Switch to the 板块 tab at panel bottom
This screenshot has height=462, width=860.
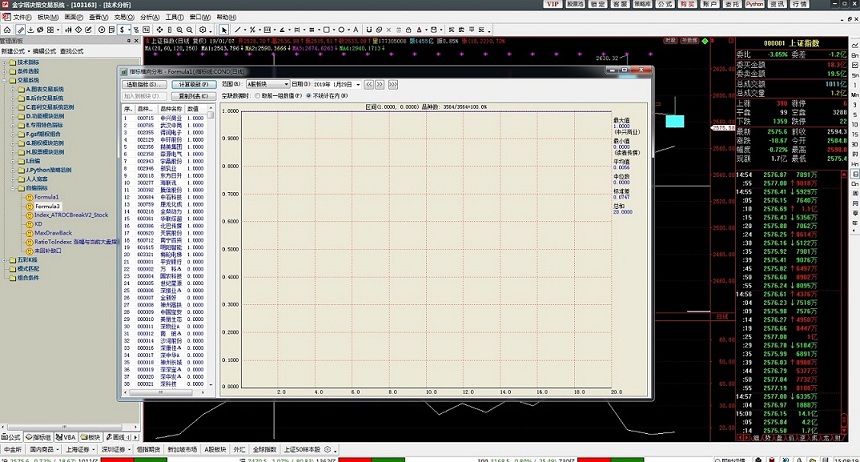92,437
